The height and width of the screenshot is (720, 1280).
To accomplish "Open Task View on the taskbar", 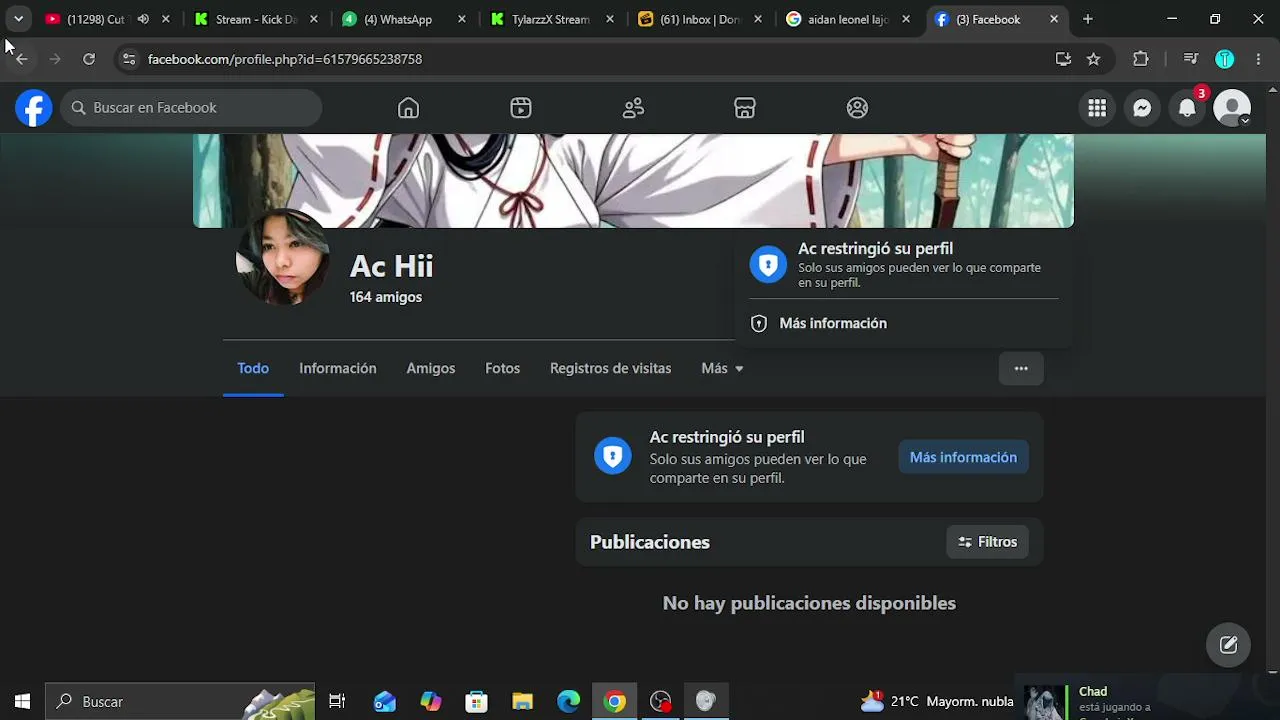I will [x=337, y=702].
